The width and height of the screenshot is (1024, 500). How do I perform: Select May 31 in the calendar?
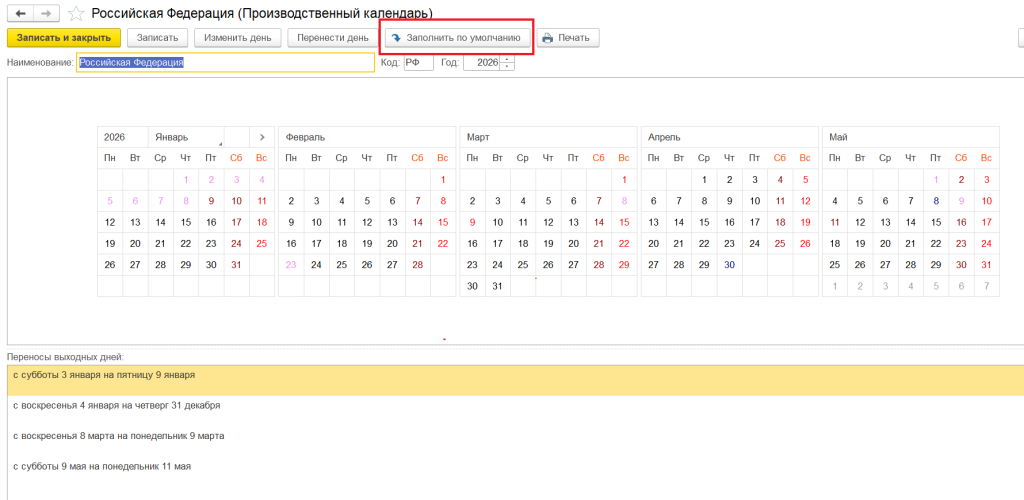[x=987, y=265]
